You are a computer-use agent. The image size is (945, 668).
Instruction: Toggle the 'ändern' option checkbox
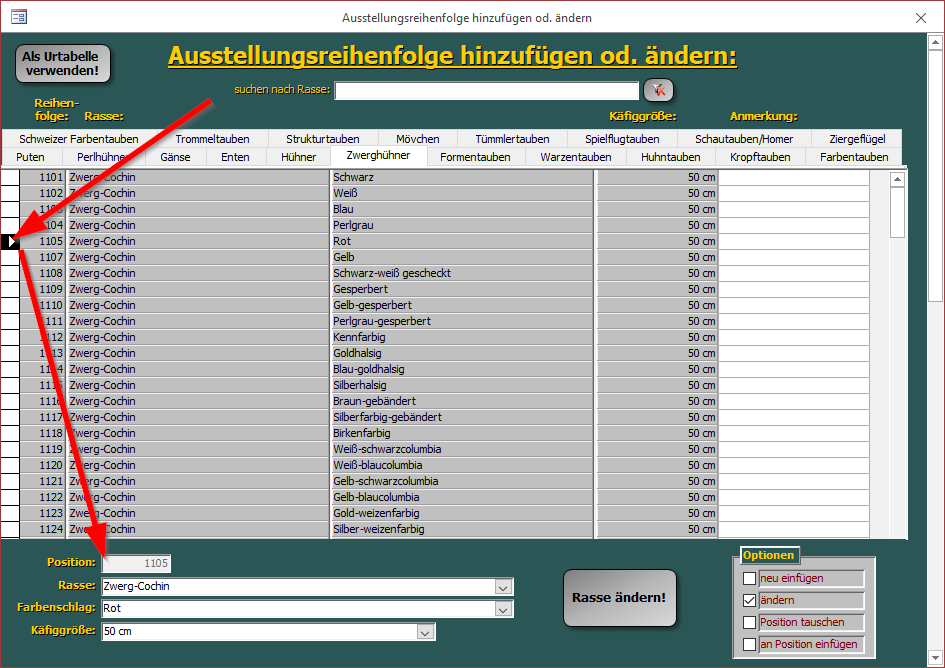pos(750,601)
